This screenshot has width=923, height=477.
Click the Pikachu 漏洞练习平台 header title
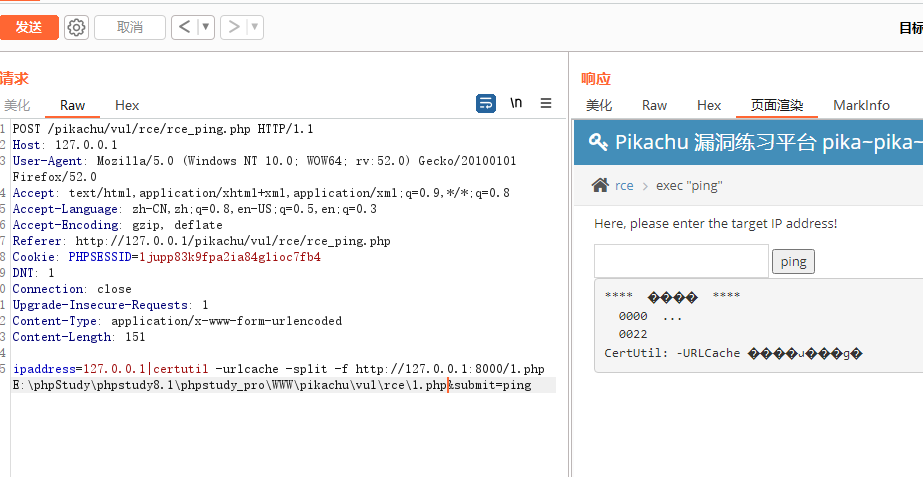[x=769, y=143]
